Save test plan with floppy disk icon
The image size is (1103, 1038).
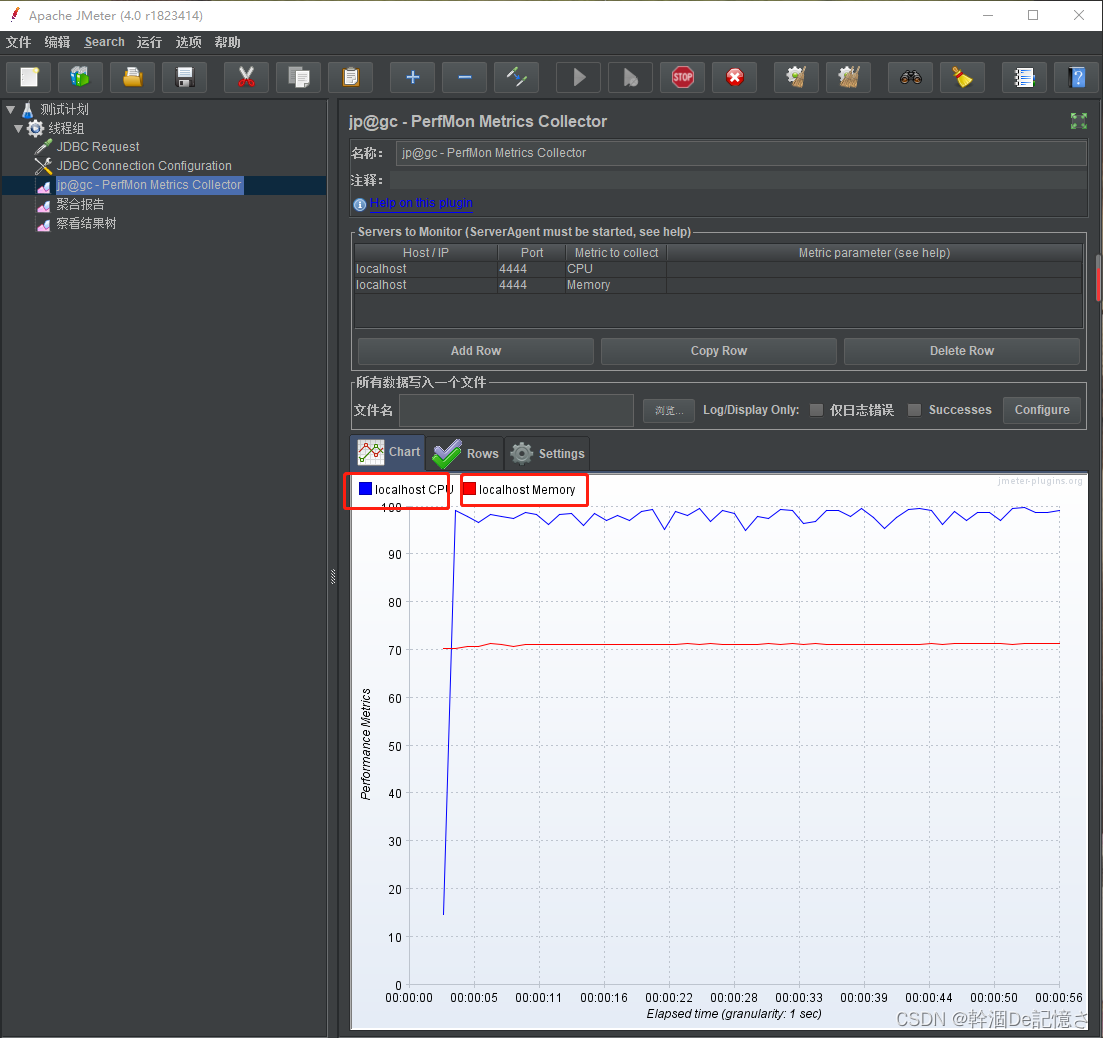pos(184,77)
